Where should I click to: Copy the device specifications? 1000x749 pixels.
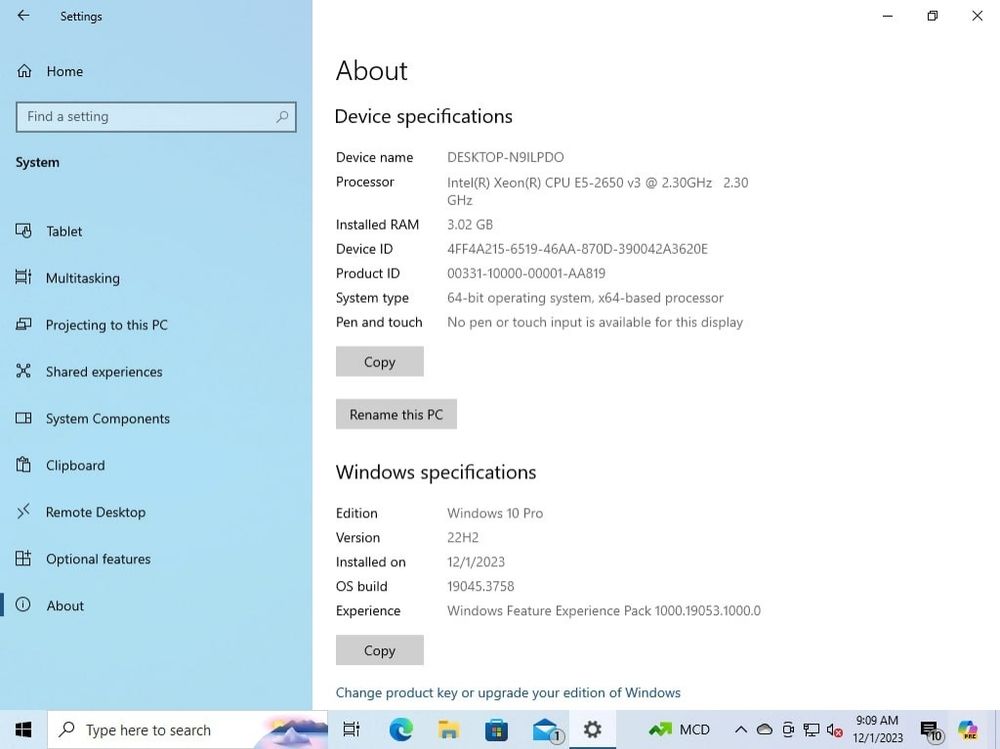pos(379,362)
